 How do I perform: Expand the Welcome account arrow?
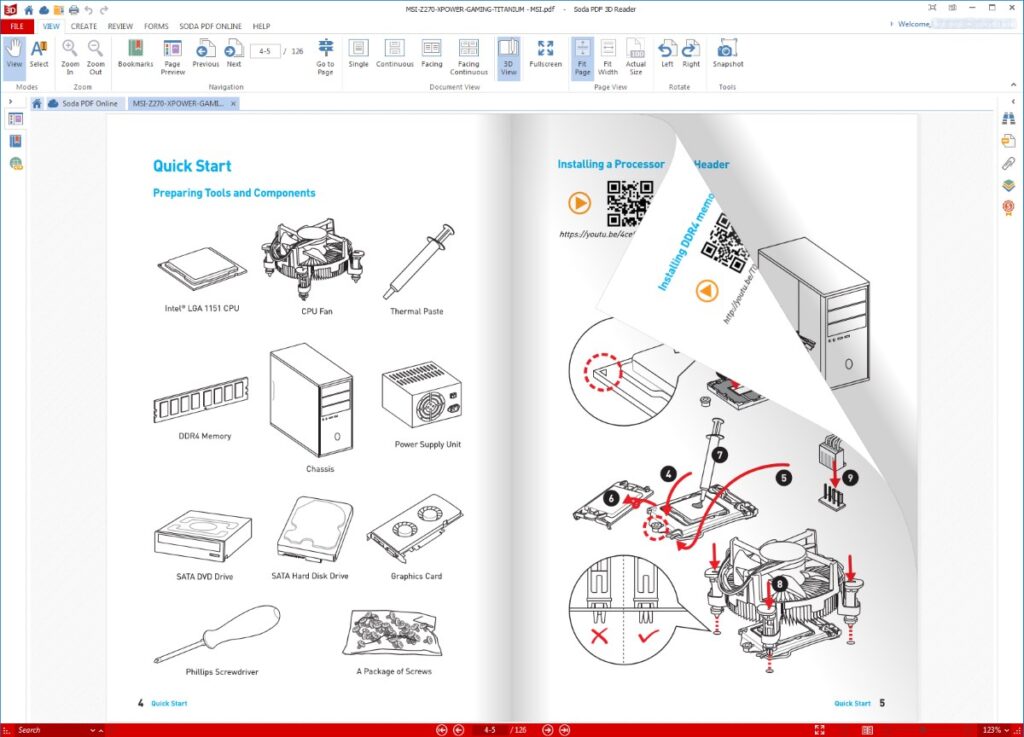click(x=892, y=24)
